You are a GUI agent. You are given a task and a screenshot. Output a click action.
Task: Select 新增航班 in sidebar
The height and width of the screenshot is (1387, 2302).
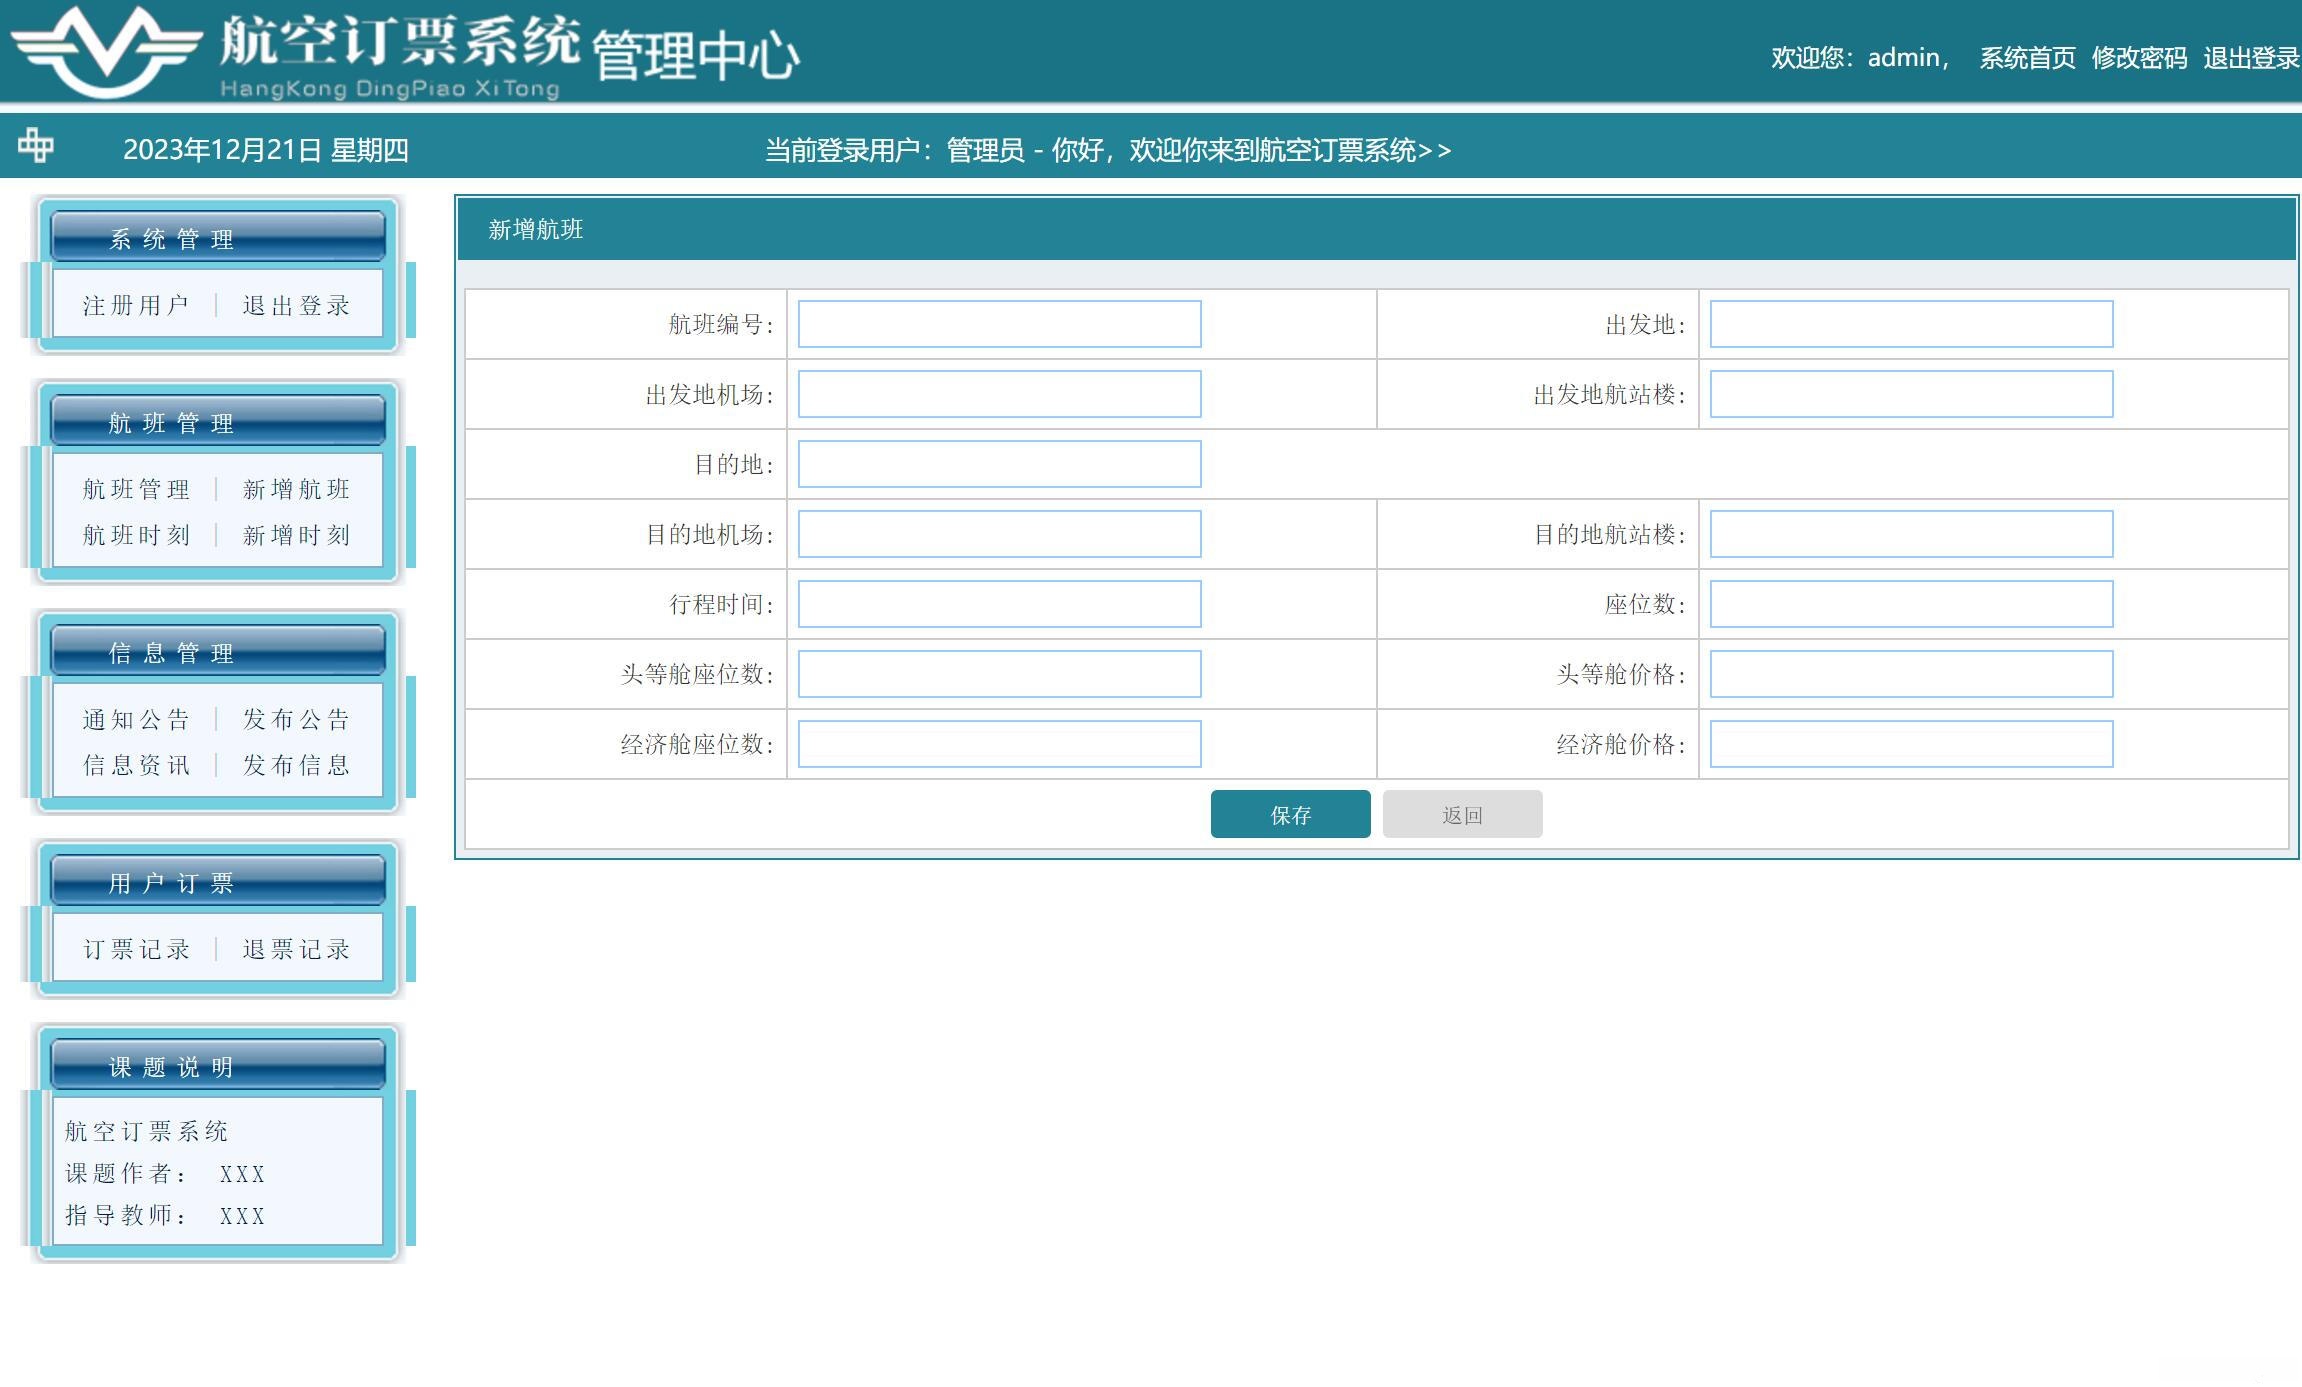(x=296, y=489)
